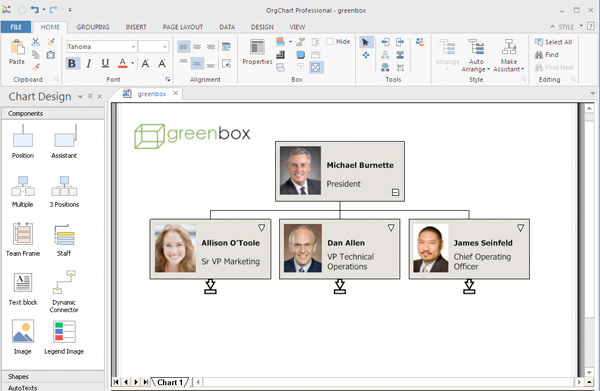The height and width of the screenshot is (391, 600).
Task: Click the Undo arrow in quick access toolbar
Action: 35,10
